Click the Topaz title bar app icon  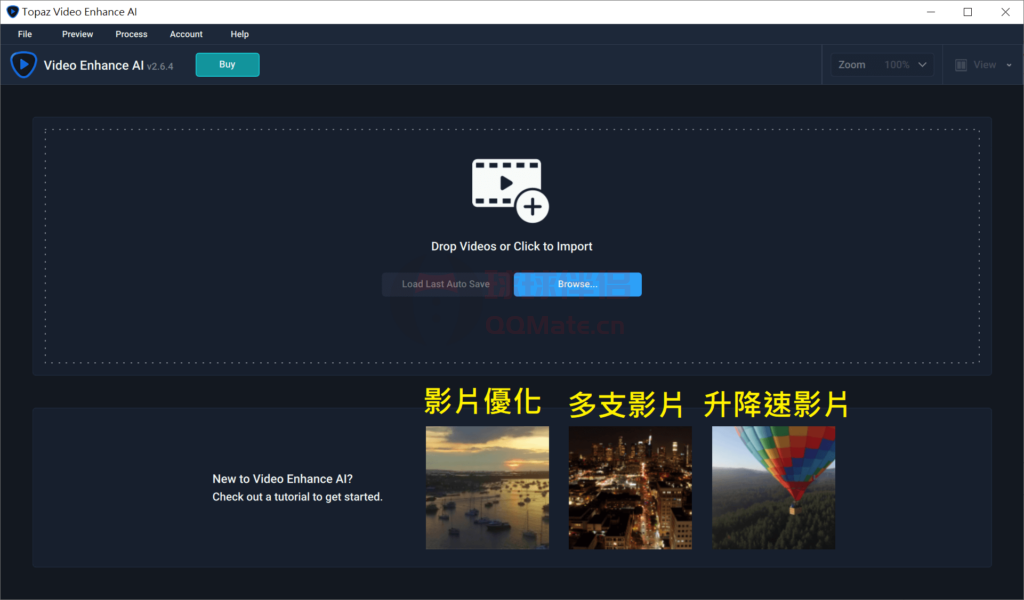tap(12, 12)
